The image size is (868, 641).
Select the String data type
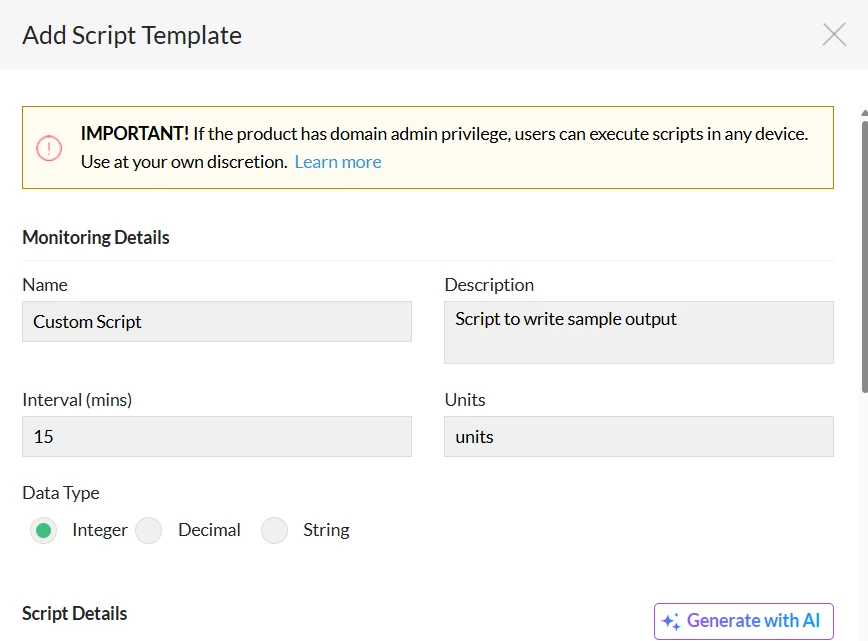coord(275,530)
